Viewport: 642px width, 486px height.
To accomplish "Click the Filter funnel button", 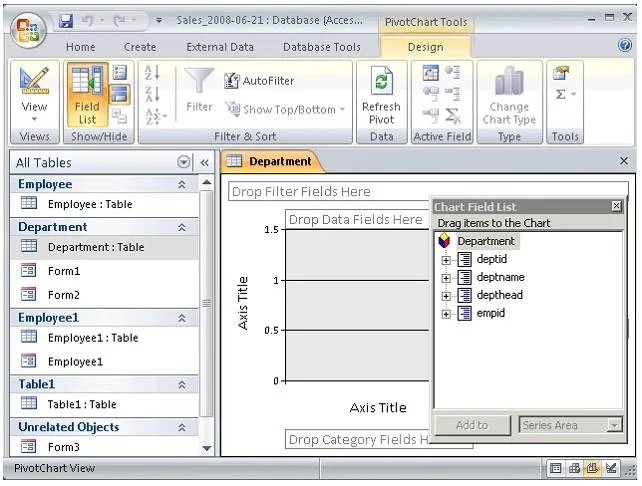I will tap(199, 90).
